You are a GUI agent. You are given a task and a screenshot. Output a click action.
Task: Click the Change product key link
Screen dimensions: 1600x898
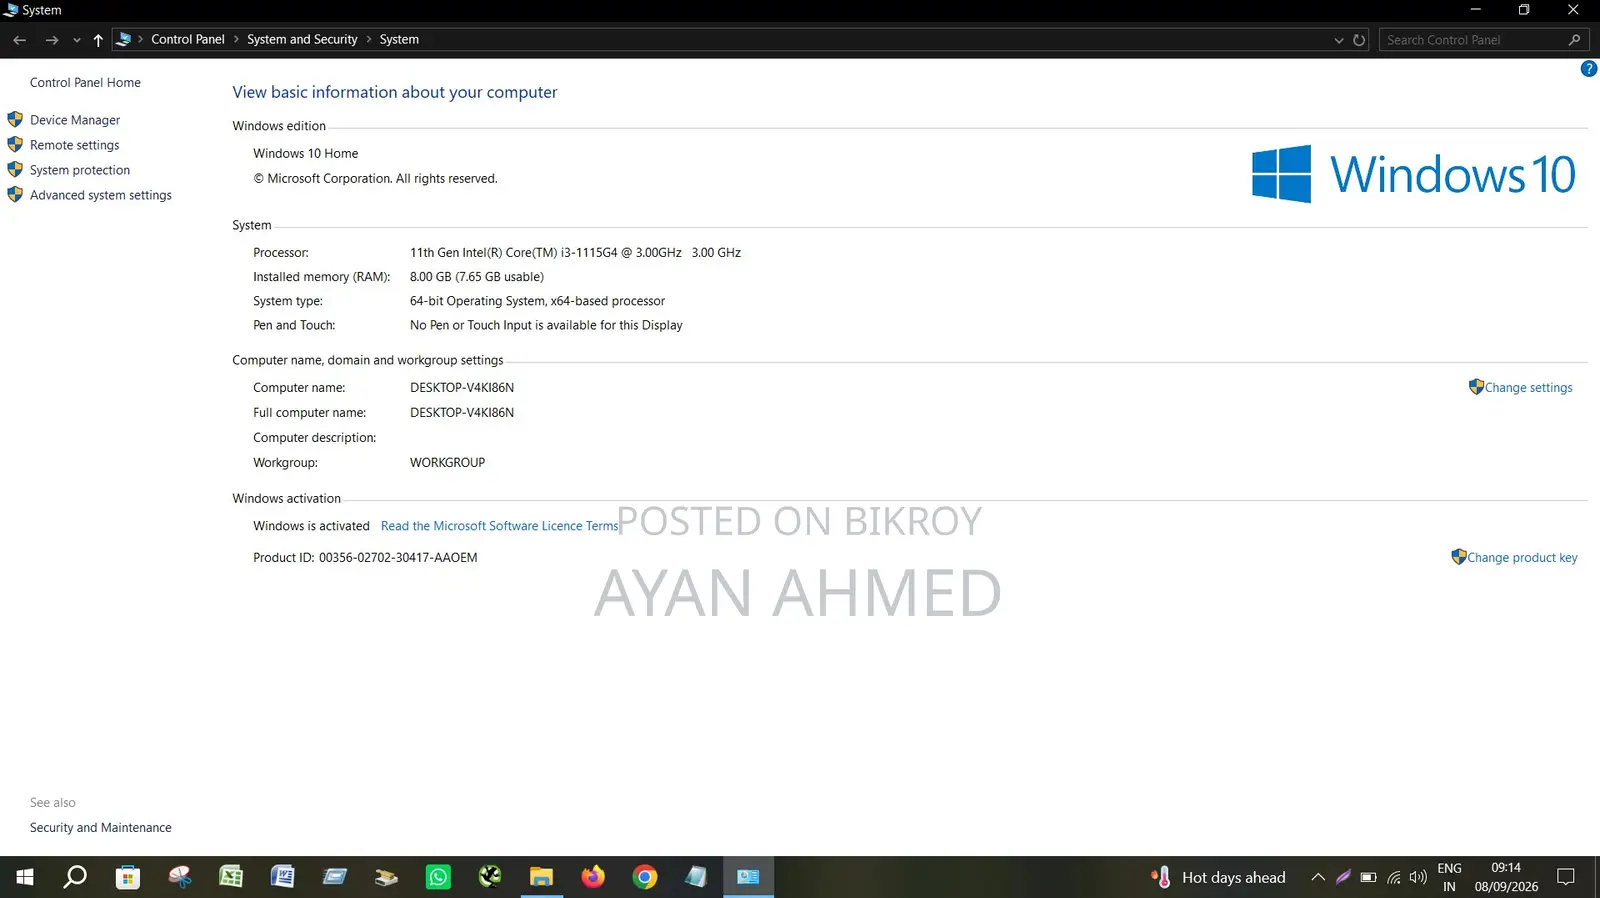coord(1522,558)
